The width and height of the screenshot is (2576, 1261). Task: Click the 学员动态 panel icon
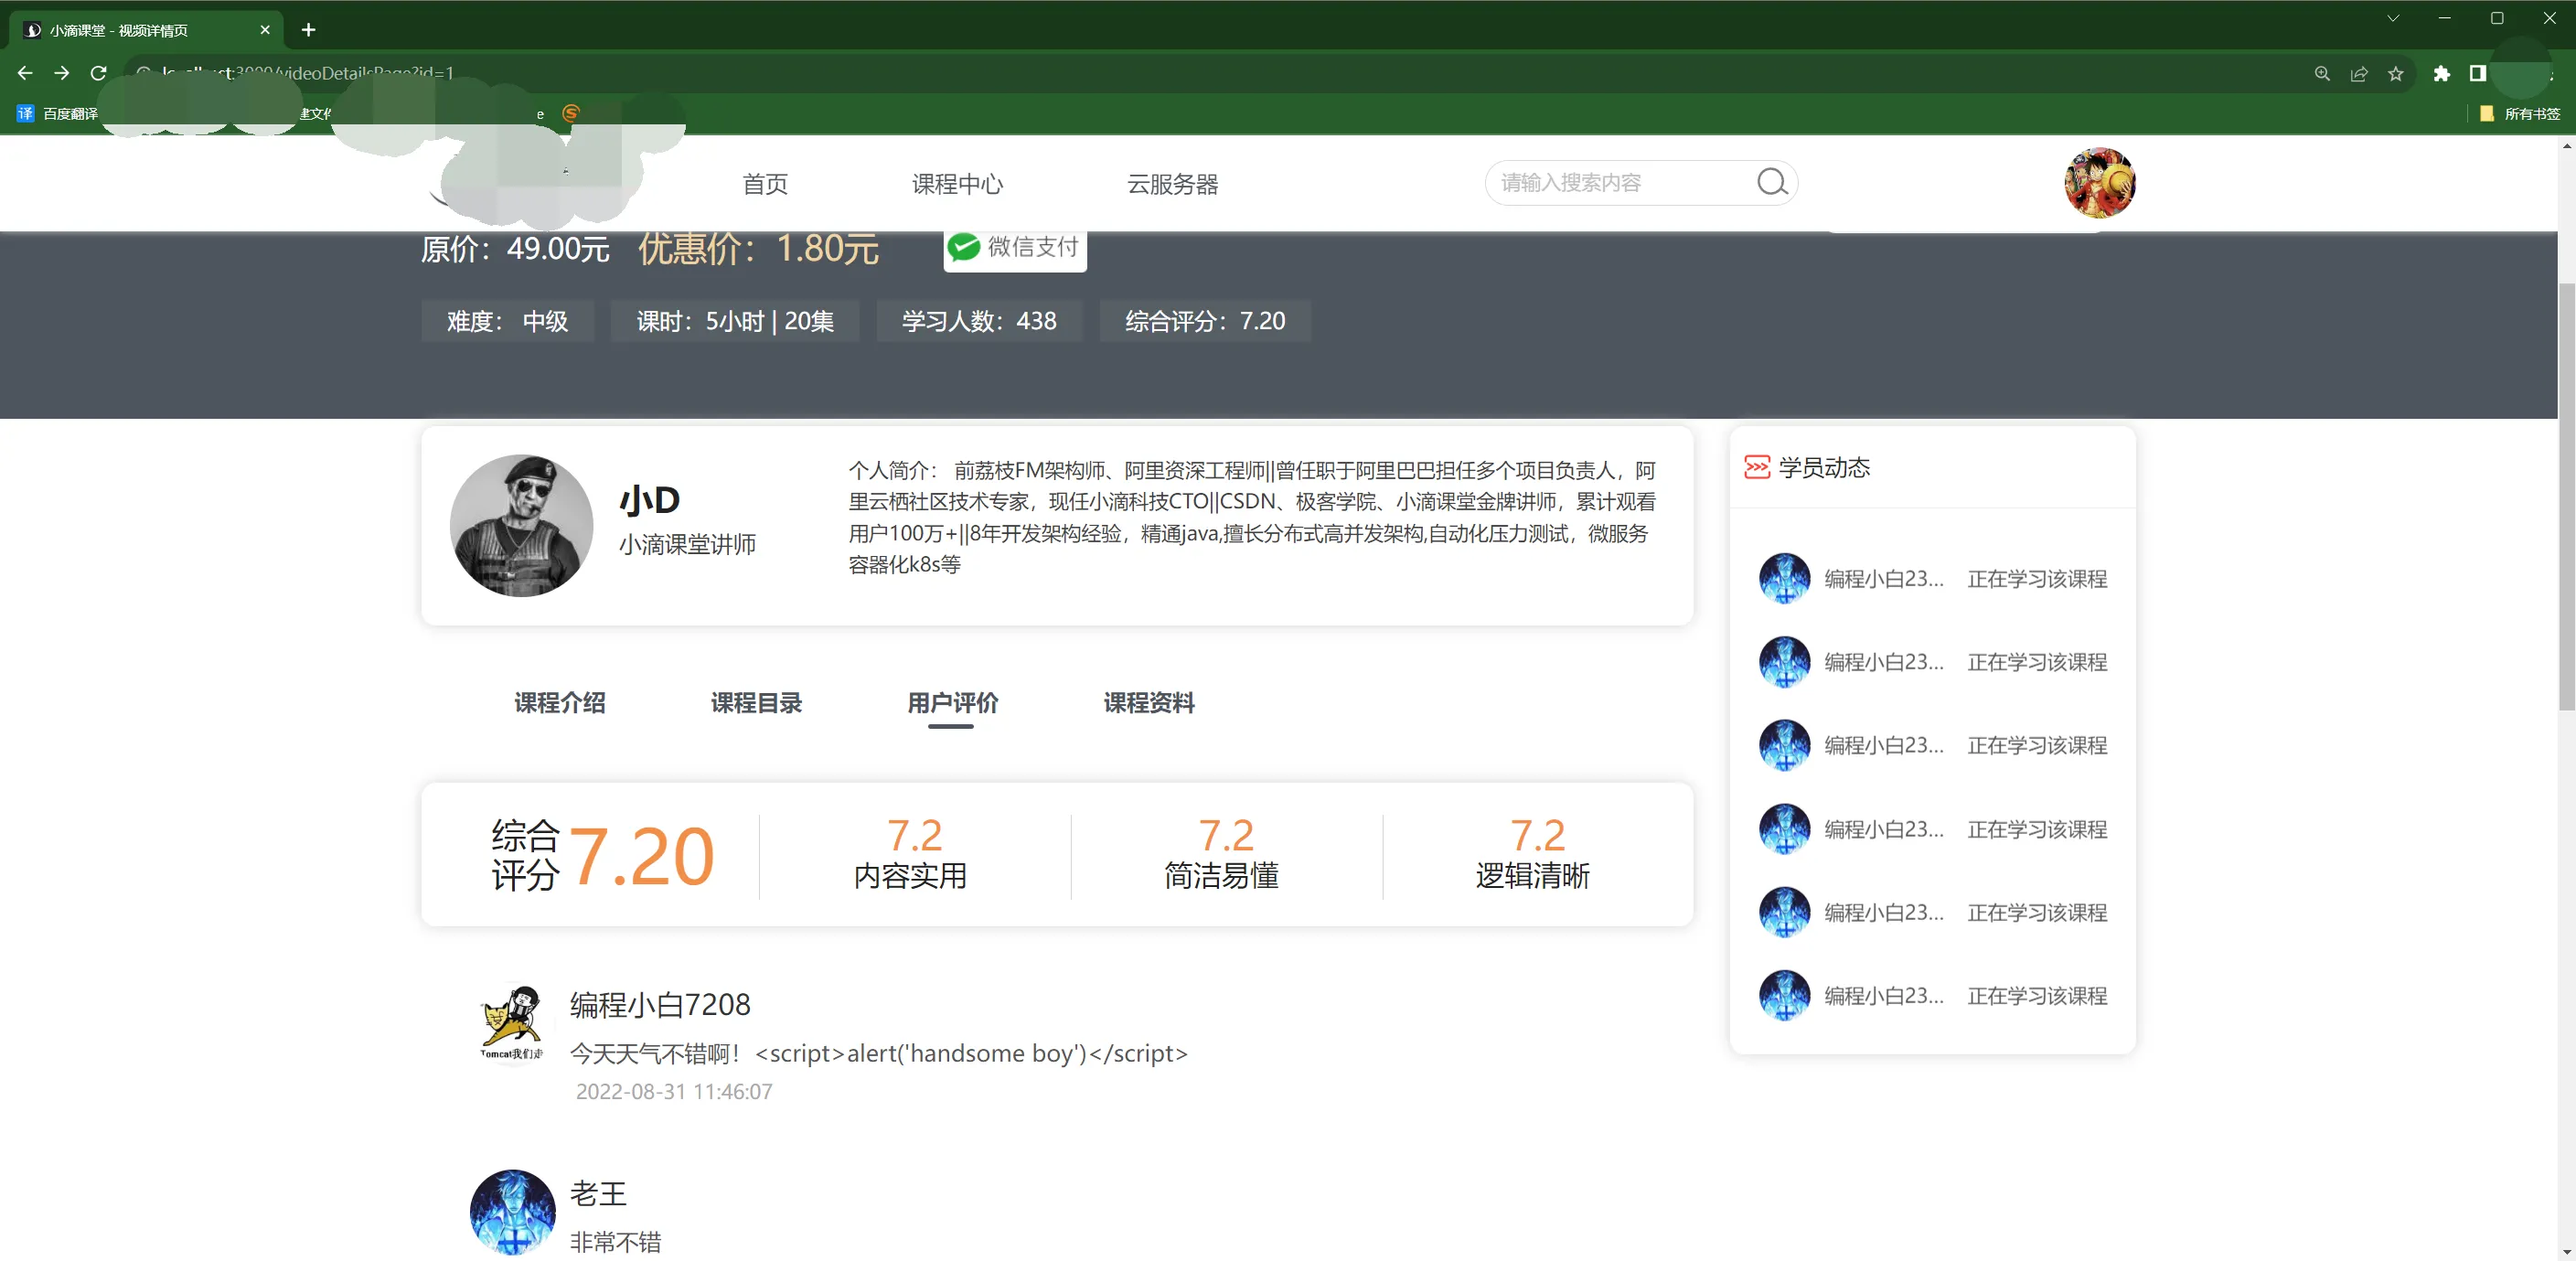pos(1756,467)
